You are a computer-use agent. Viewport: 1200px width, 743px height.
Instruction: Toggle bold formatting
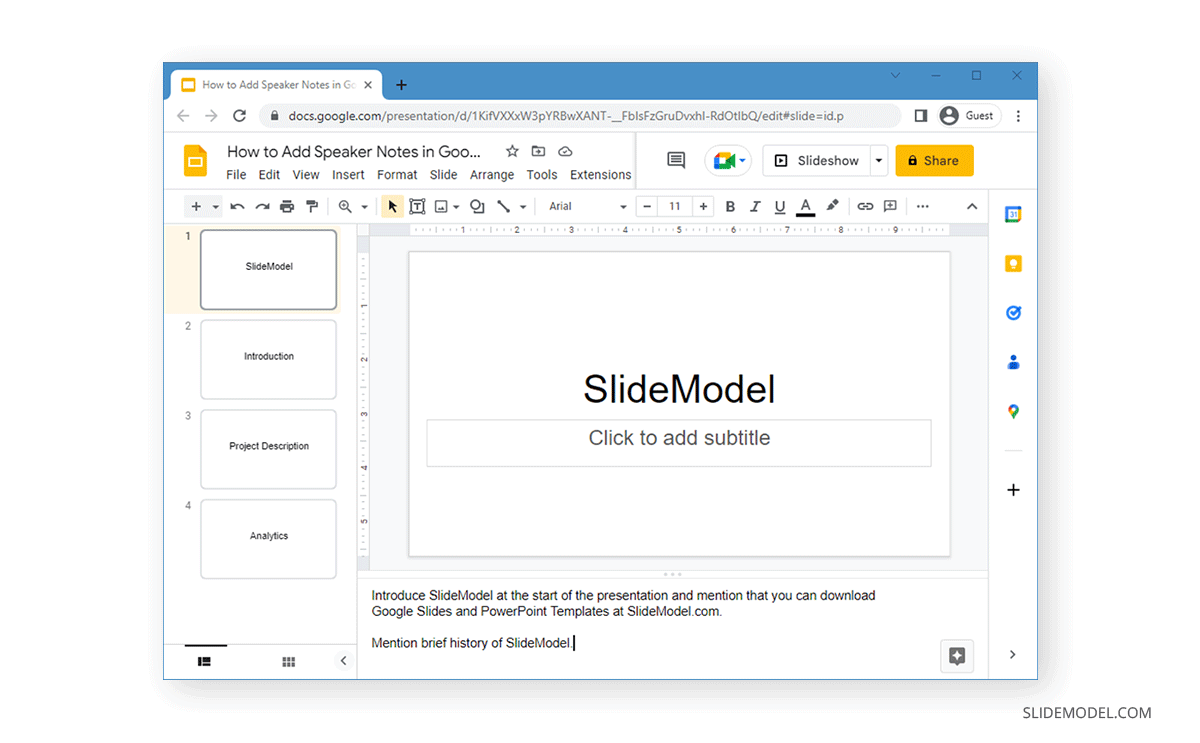pos(730,206)
